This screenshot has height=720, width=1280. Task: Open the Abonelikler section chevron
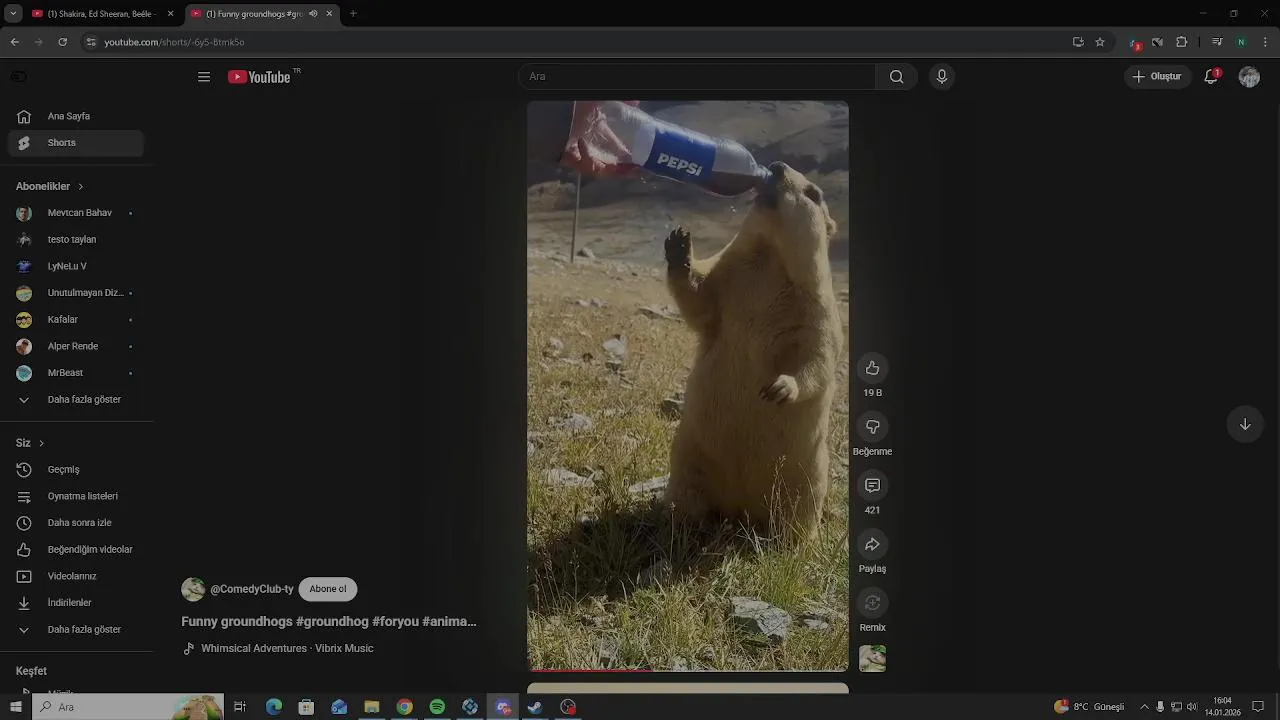pyautogui.click(x=81, y=186)
